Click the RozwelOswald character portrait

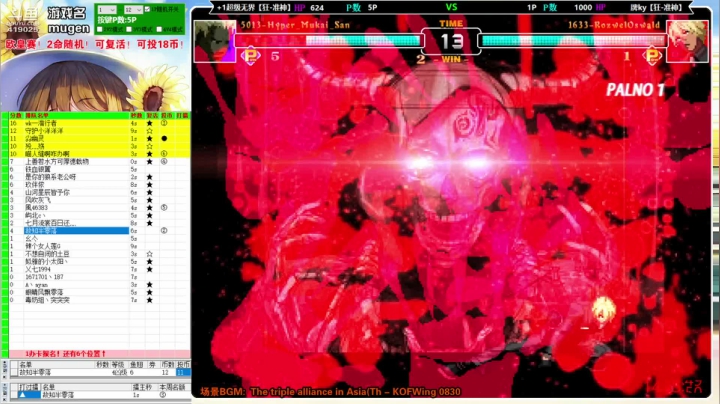tap(687, 41)
